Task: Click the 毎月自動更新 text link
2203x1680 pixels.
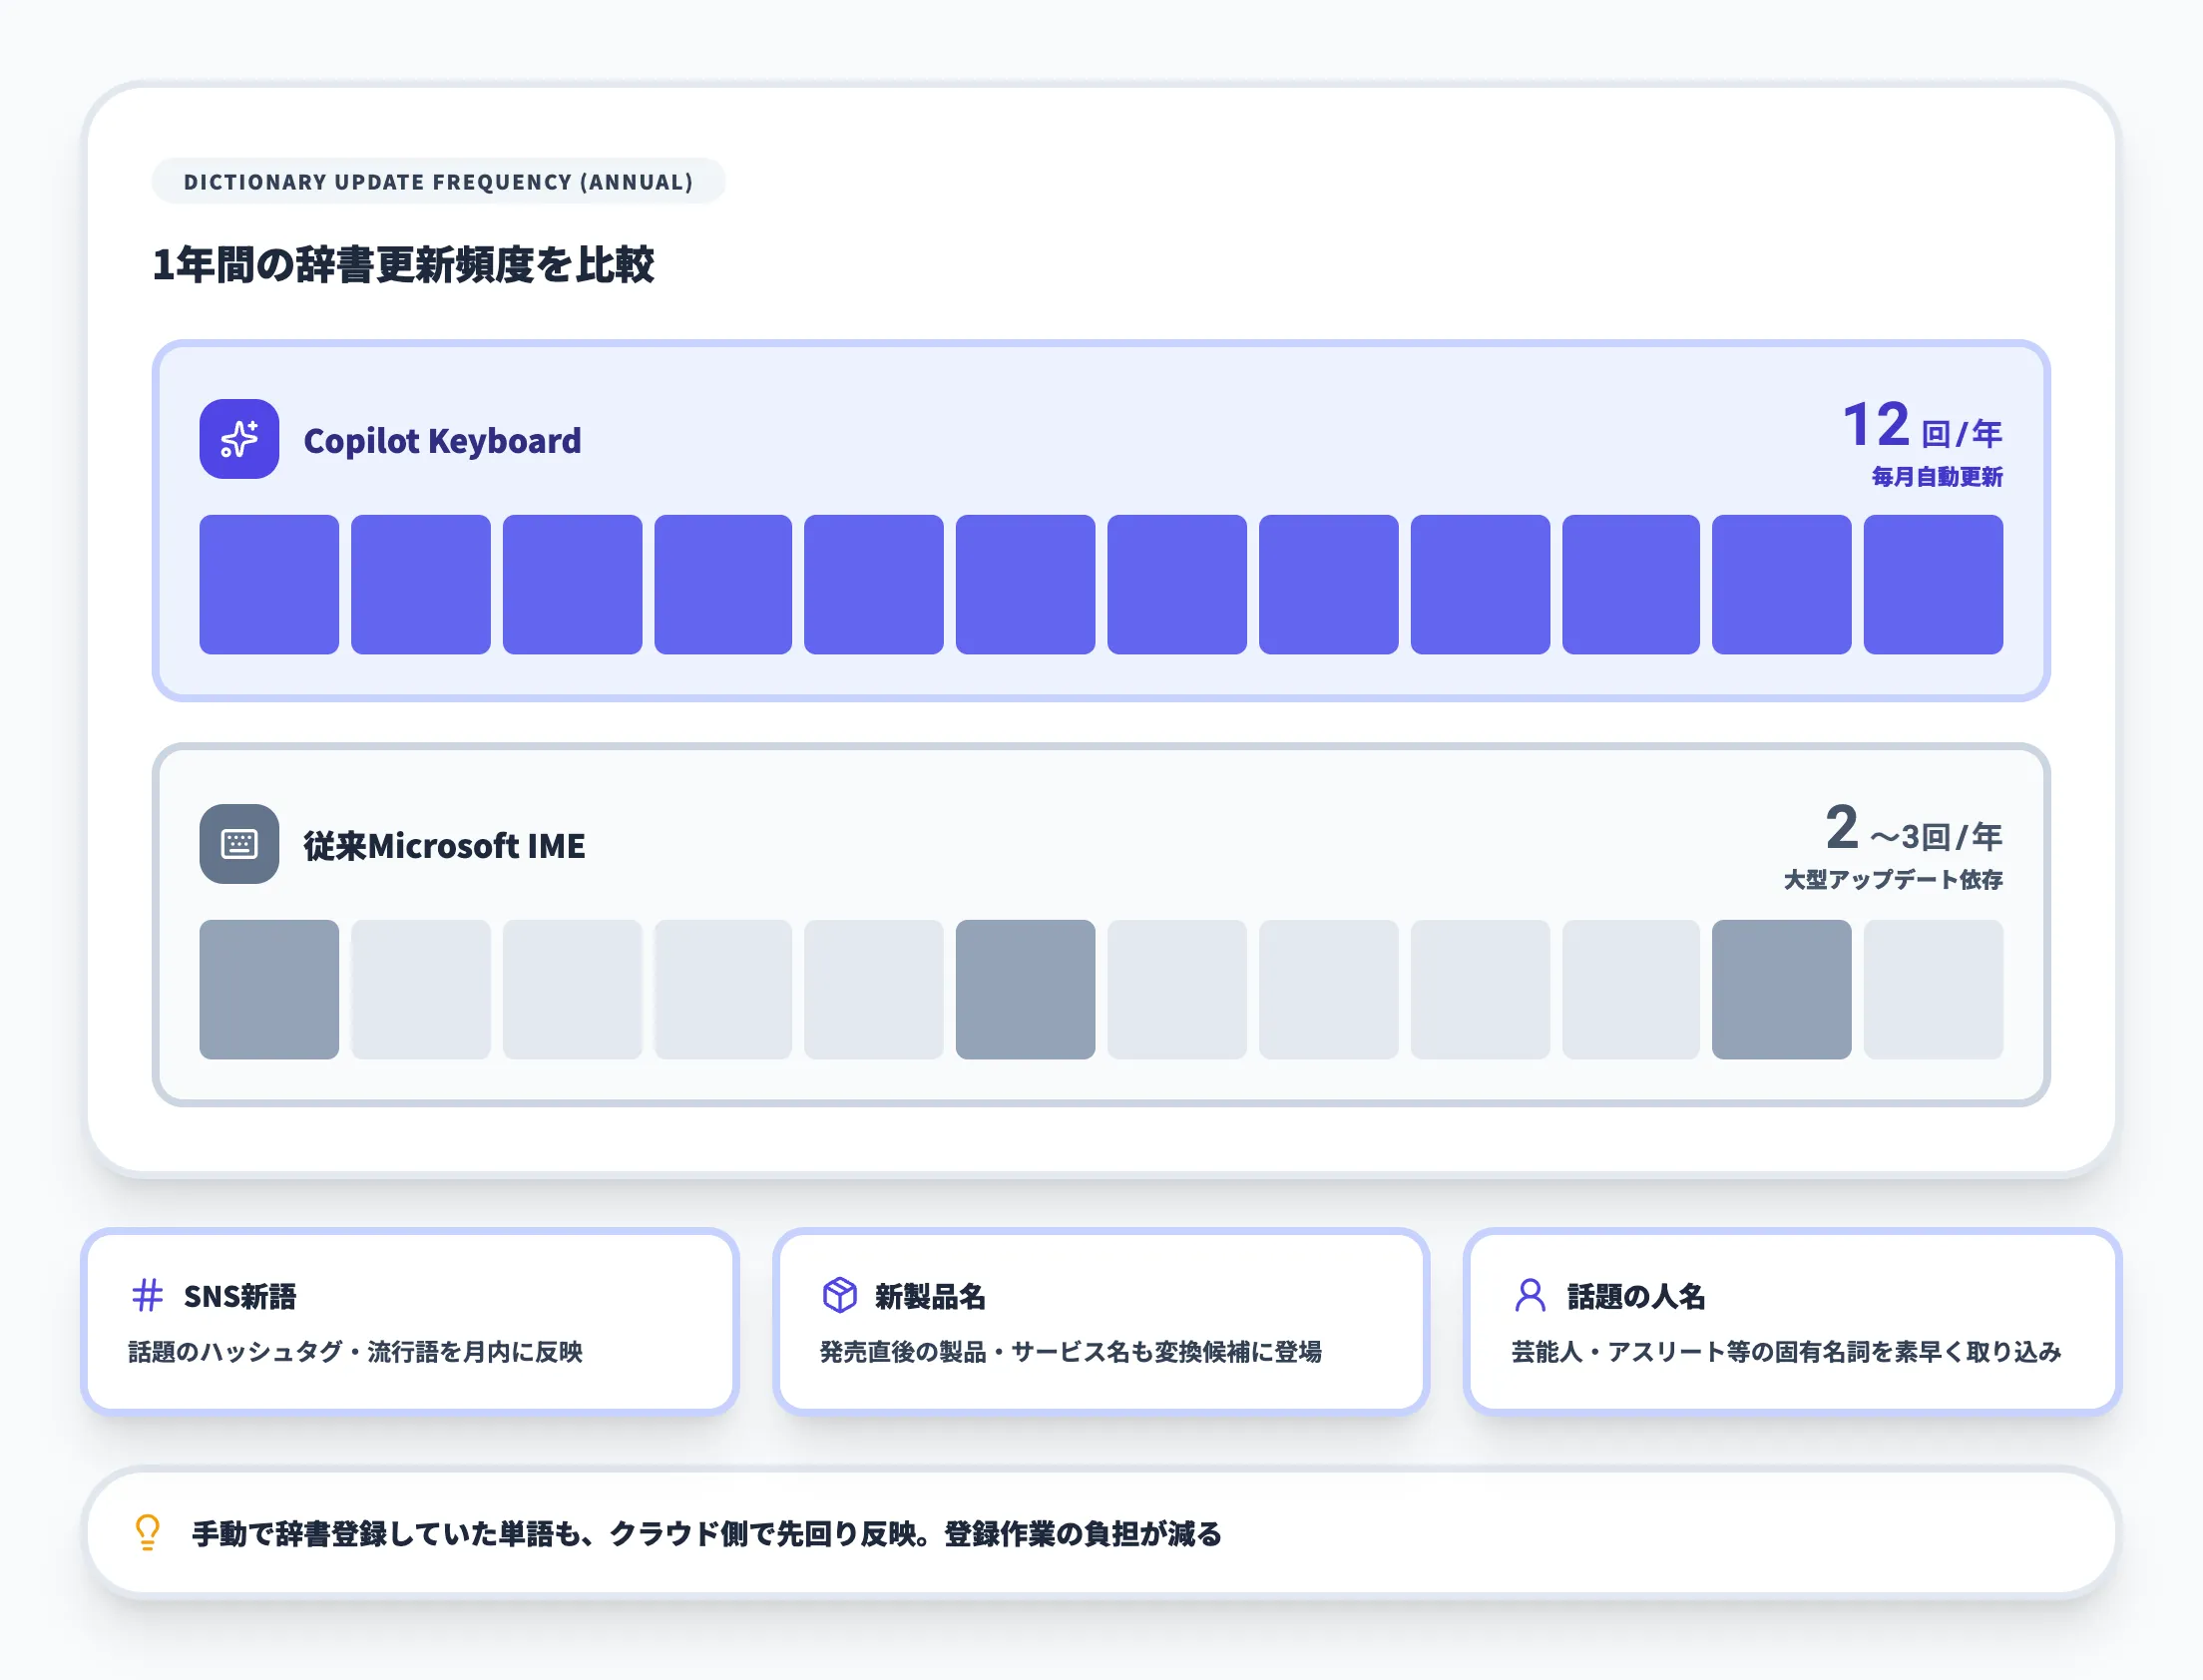Action: 1938,477
